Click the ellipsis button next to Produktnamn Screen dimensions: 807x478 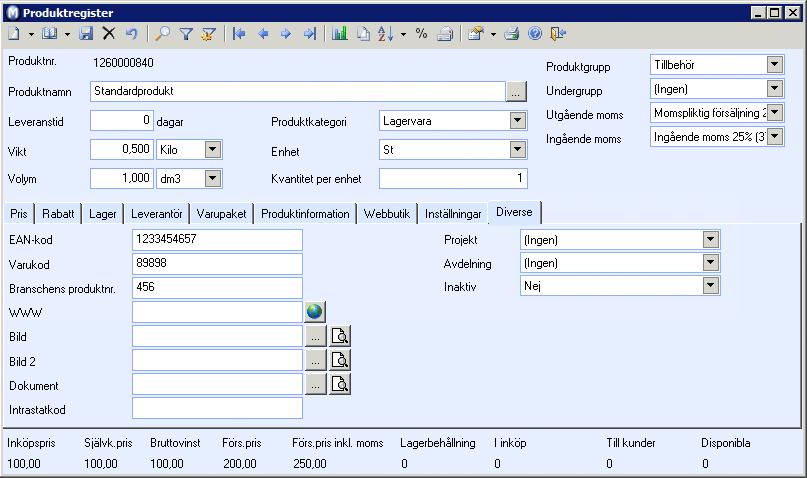click(516, 92)
